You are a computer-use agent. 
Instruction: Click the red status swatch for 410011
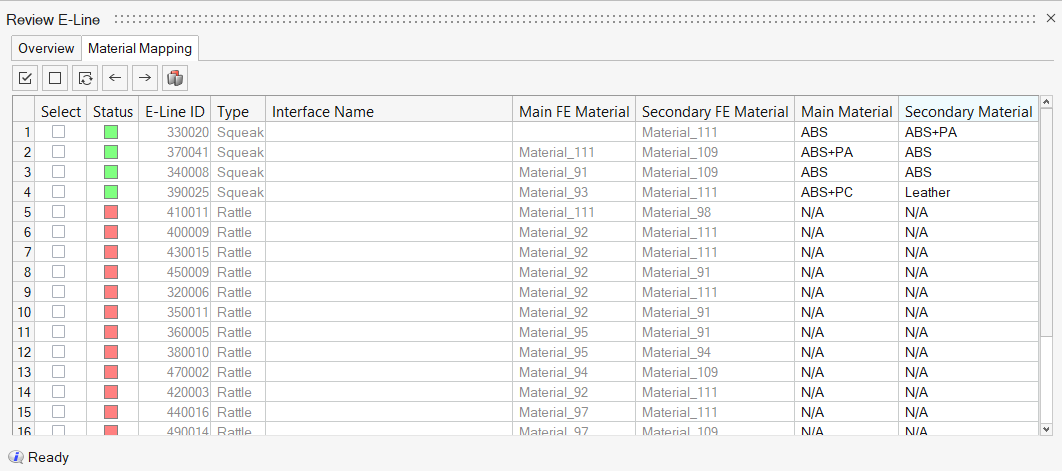[111, 212]
